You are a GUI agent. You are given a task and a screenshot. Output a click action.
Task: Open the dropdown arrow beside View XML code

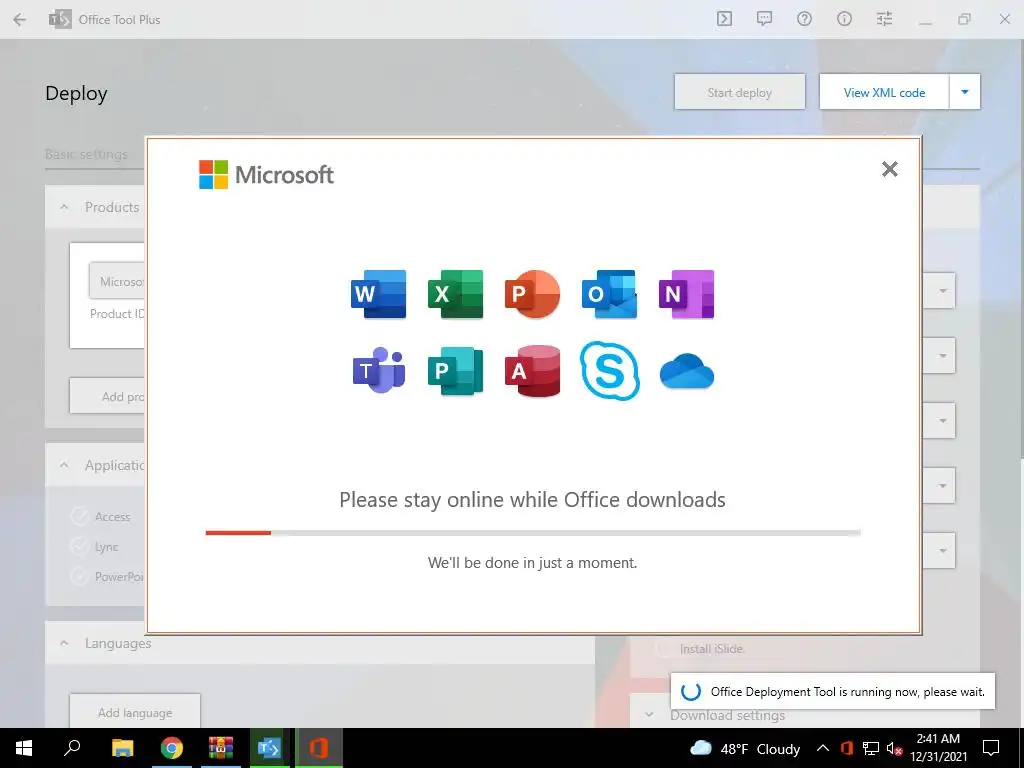coord(965,92)
